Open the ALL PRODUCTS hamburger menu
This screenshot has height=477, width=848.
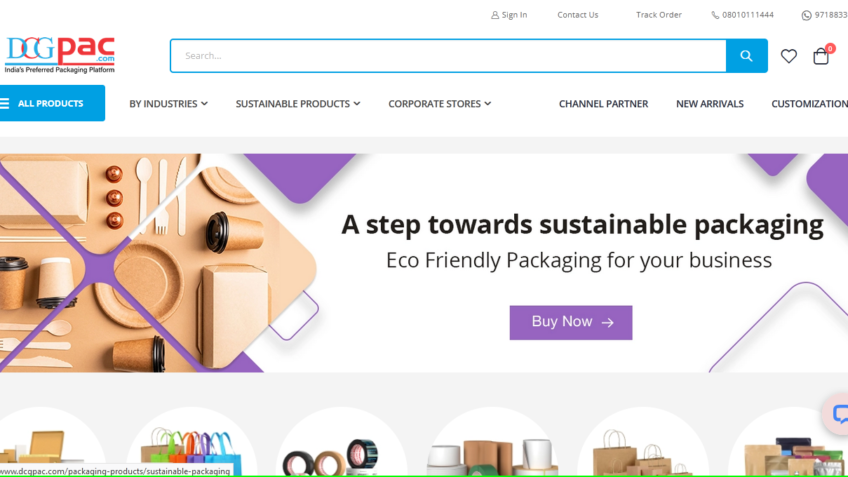click(52, 103)
